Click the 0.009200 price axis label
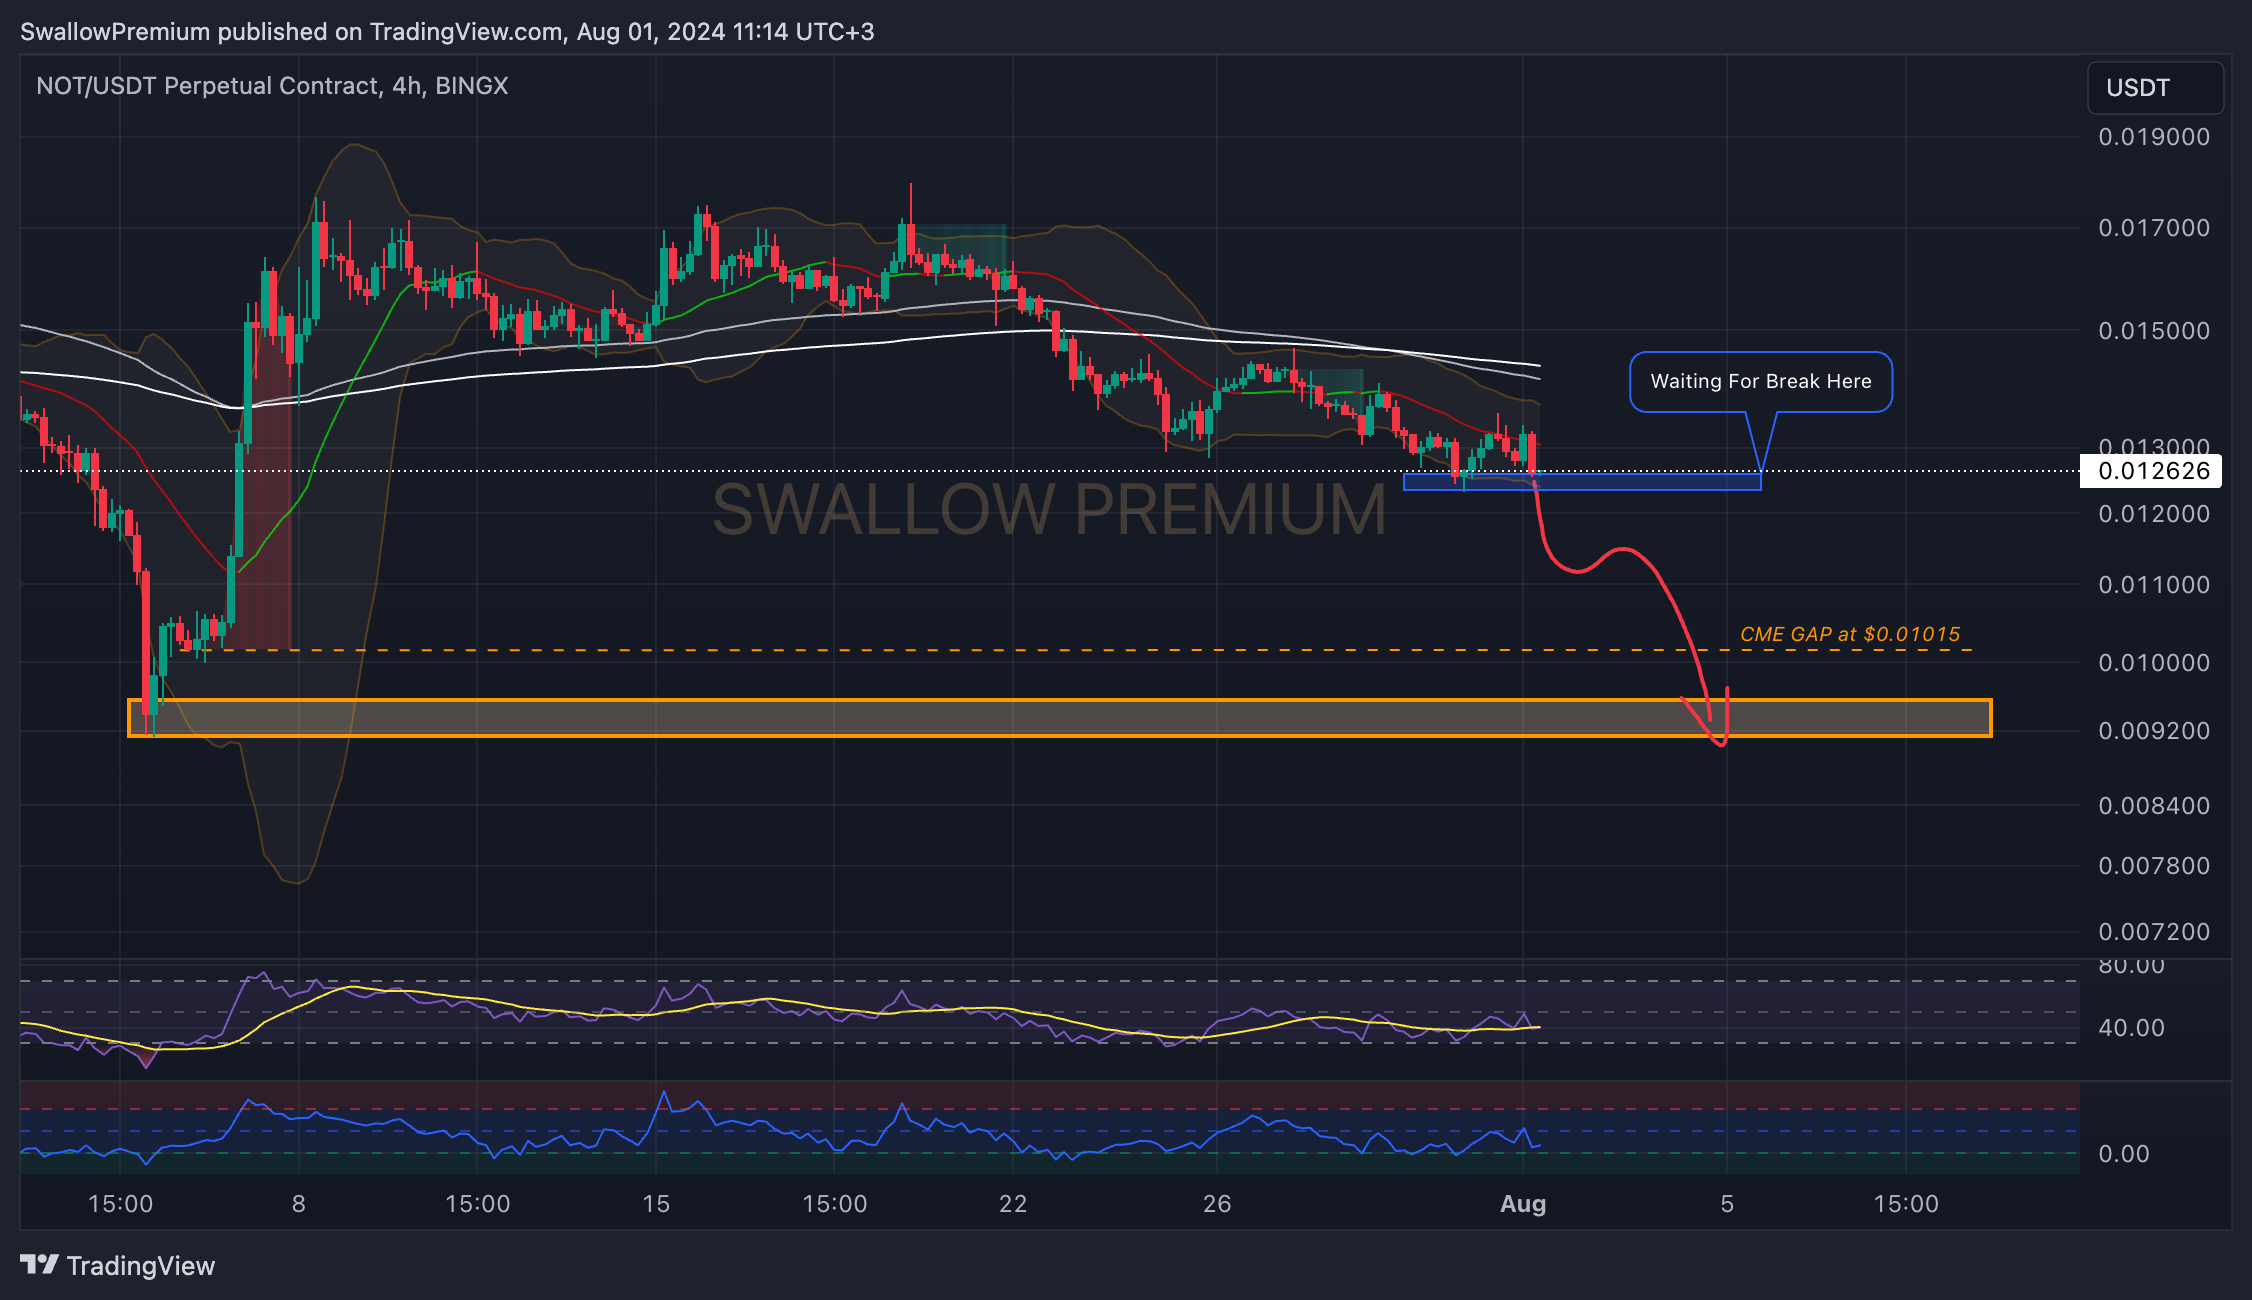The width and height of the screenshot is (2252, 1300). [x=2154, y=731]
